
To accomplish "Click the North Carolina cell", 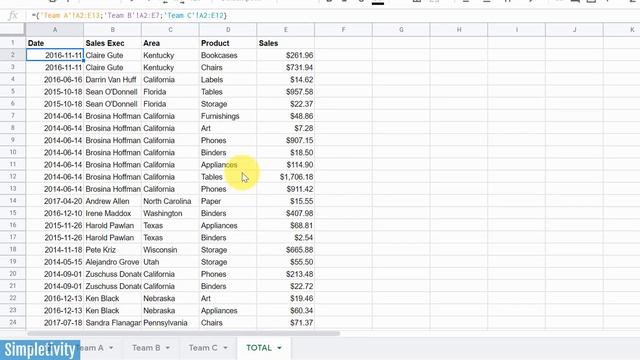I will pyautogui.click(x=170, y=201).
